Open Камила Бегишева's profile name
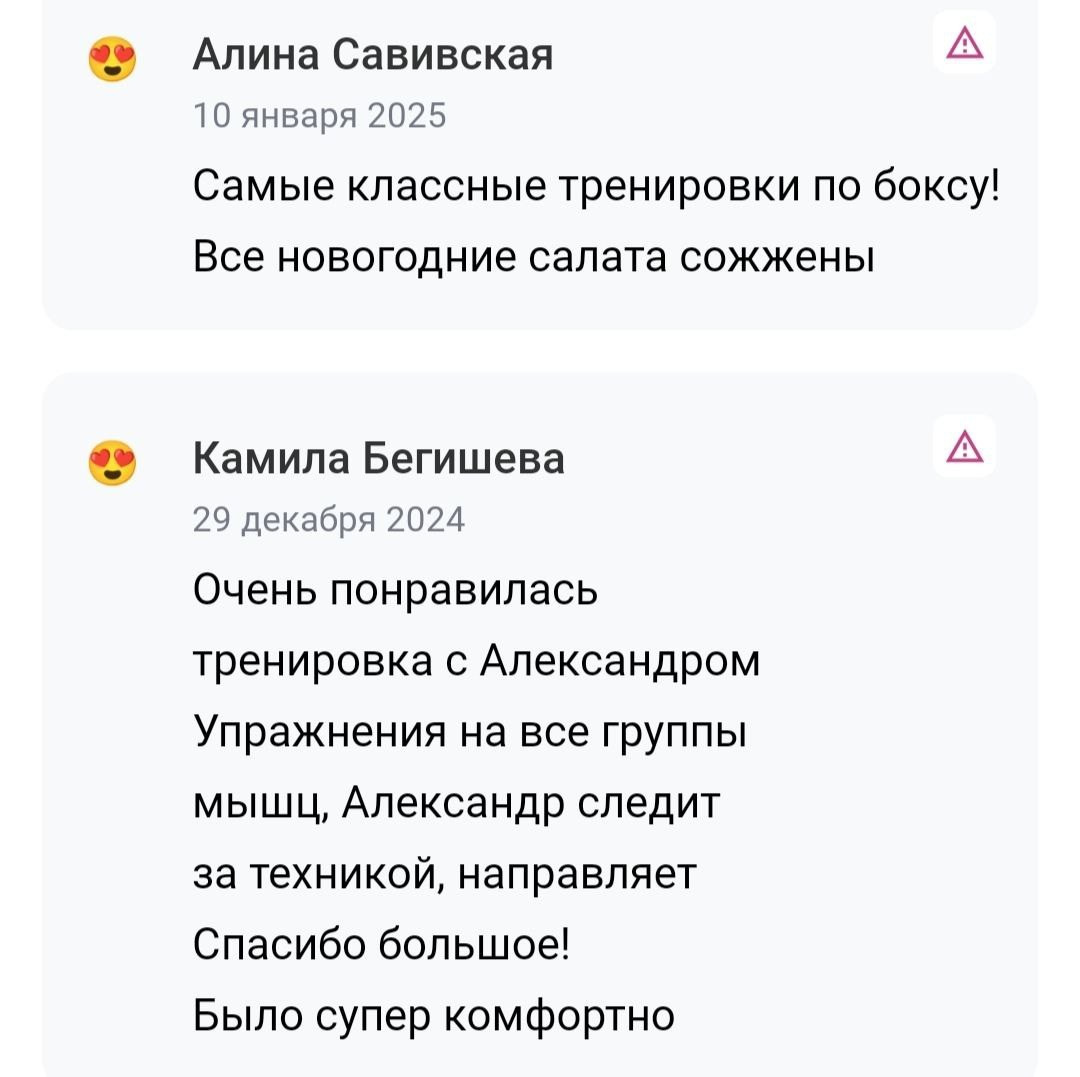 (378, 458)
